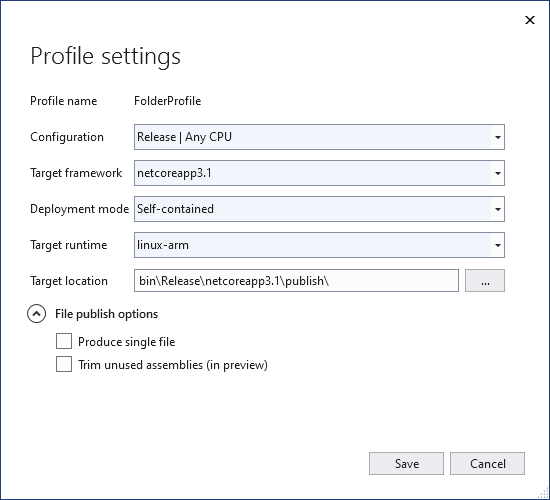This screenshot has width=550, height=500.
Task: Click the Target framework label
Action: (x=76, y=173)
